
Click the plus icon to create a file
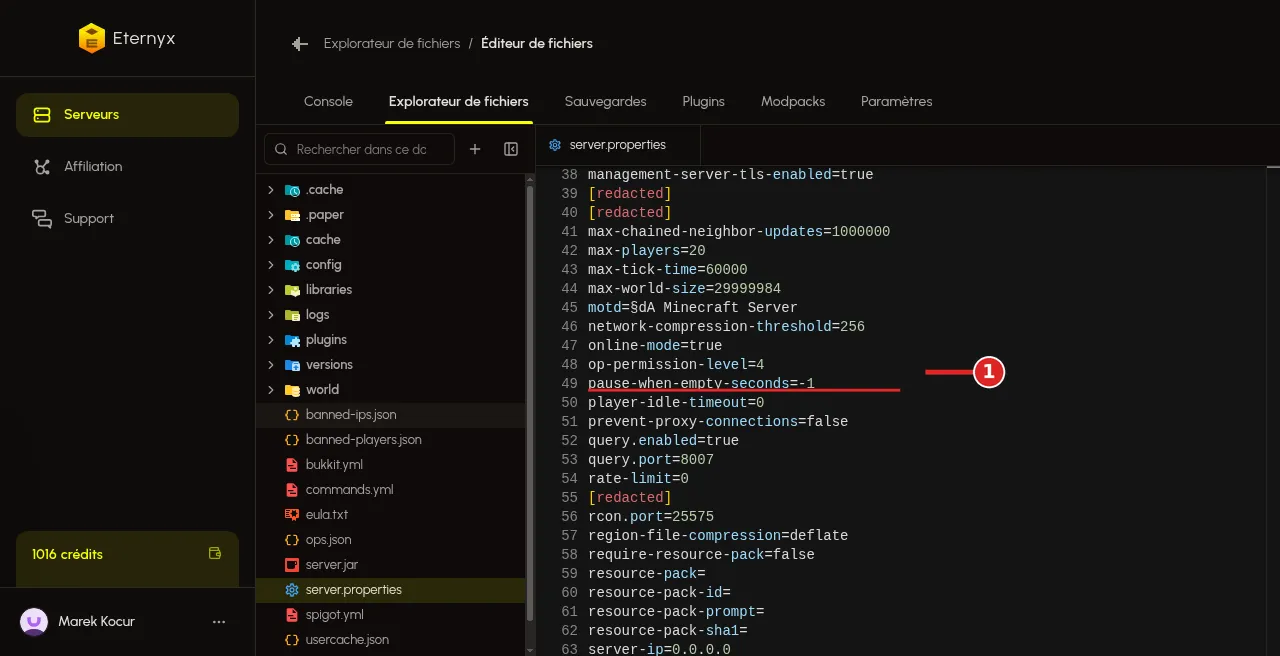(x=475, y=149)
